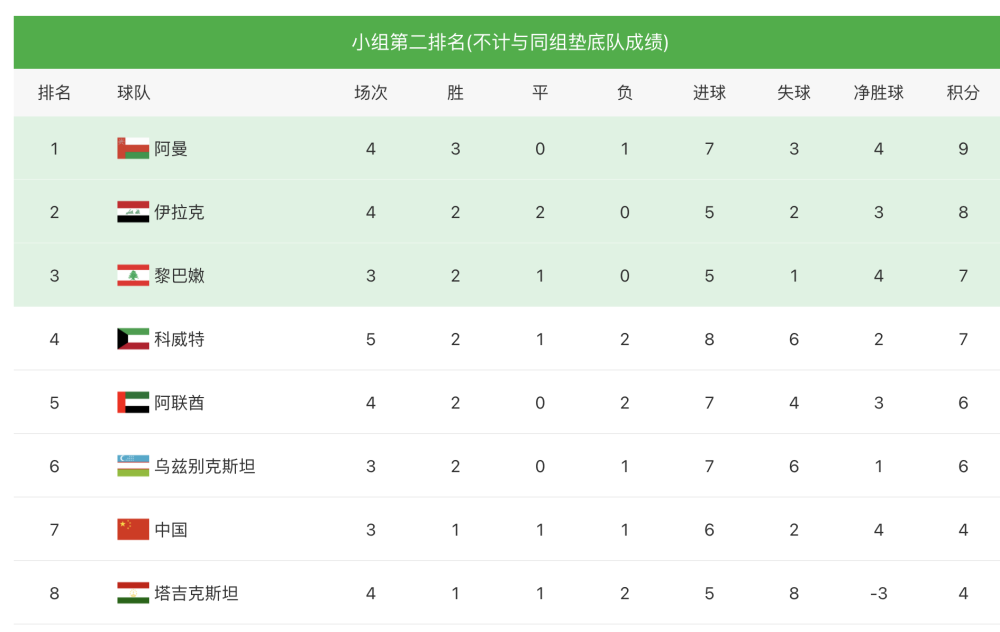Click the UAE flag icon
This screenshot has width=1000, height=632.
pos(133,402)
